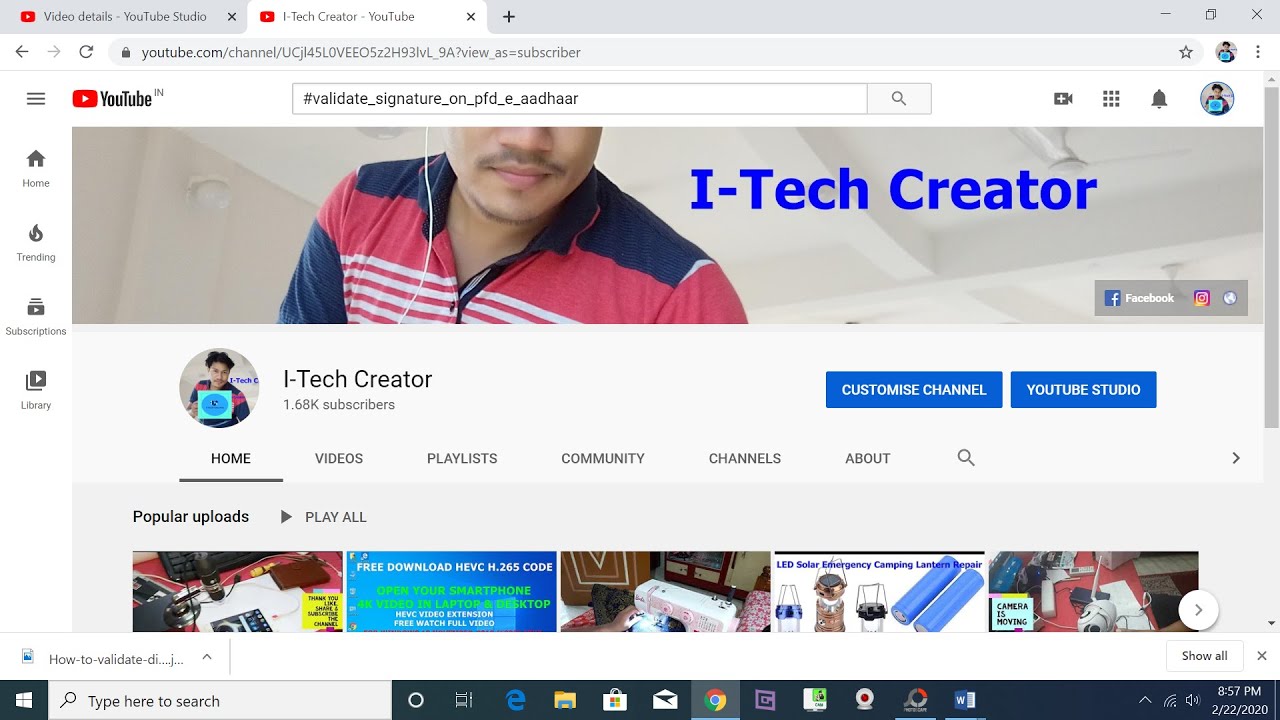Go to Home in the sidebar
The height and width of the screenshot is (720, 1280).
click(x=36, y=168)
